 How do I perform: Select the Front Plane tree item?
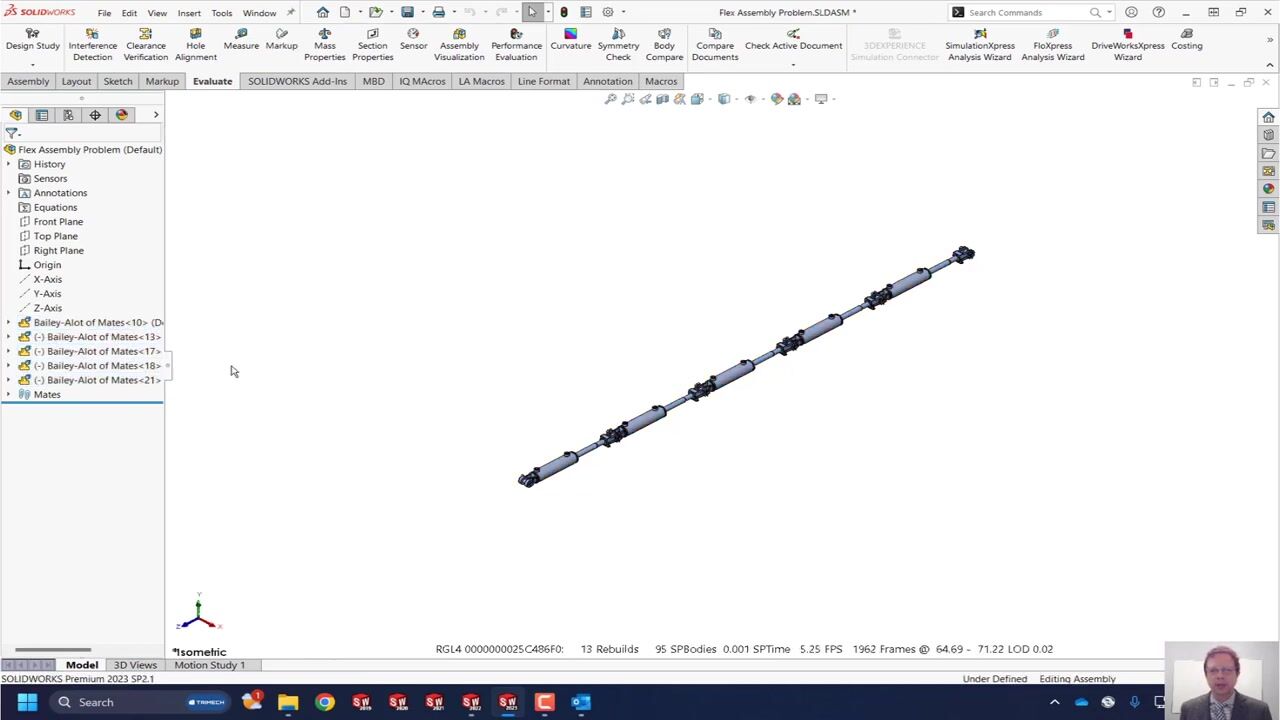[58, 222]
